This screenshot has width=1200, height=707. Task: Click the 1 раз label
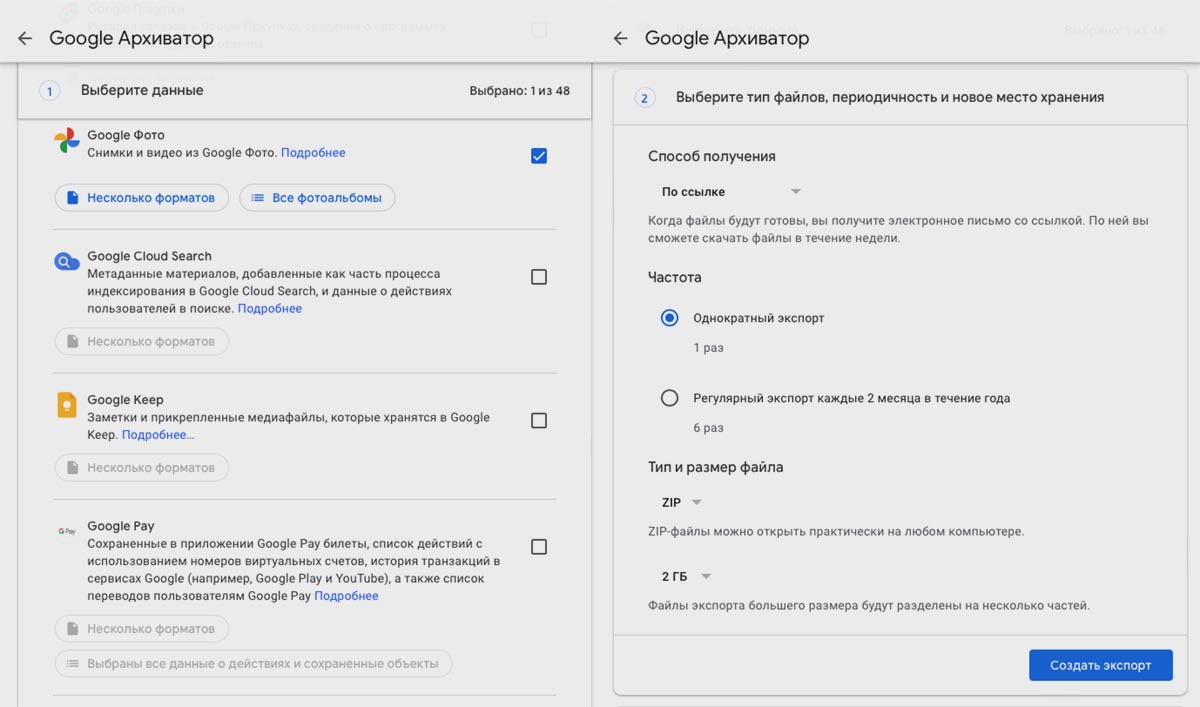[708, 348]
